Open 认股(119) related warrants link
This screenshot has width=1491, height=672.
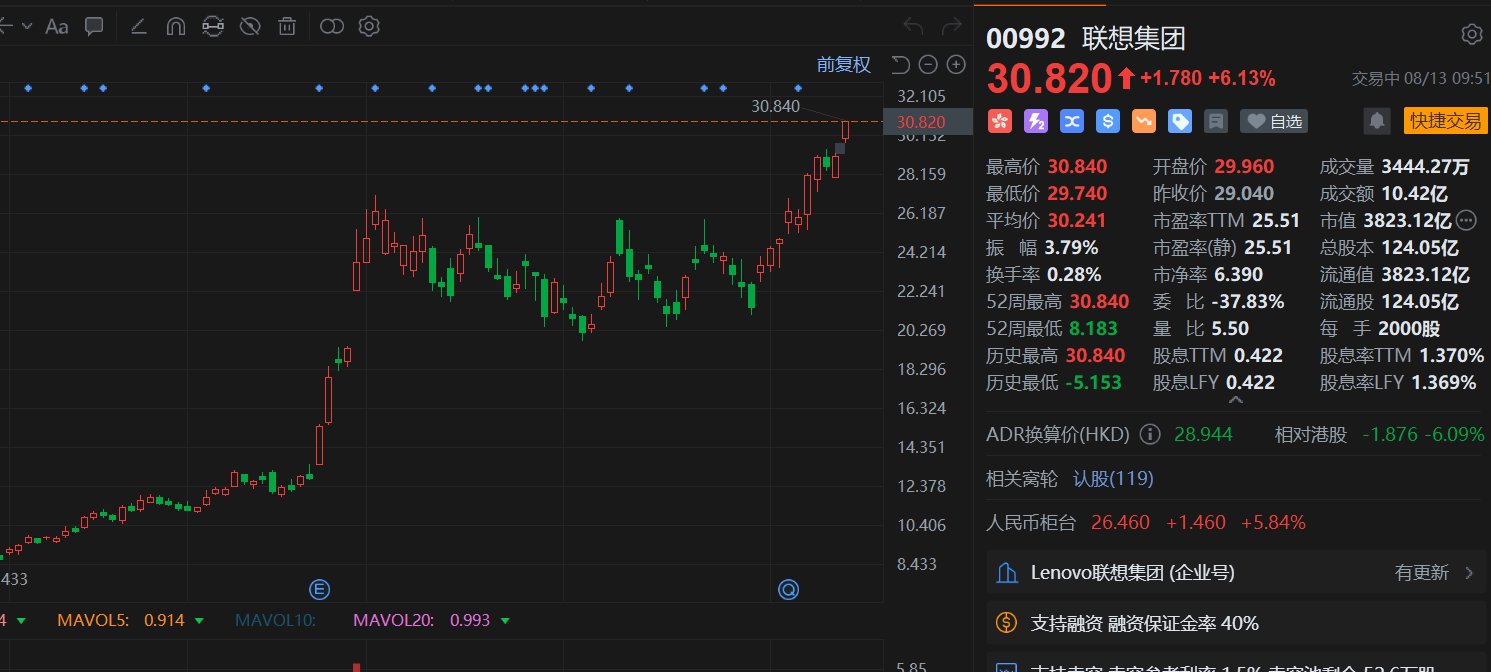click(x=1113, y=479)
